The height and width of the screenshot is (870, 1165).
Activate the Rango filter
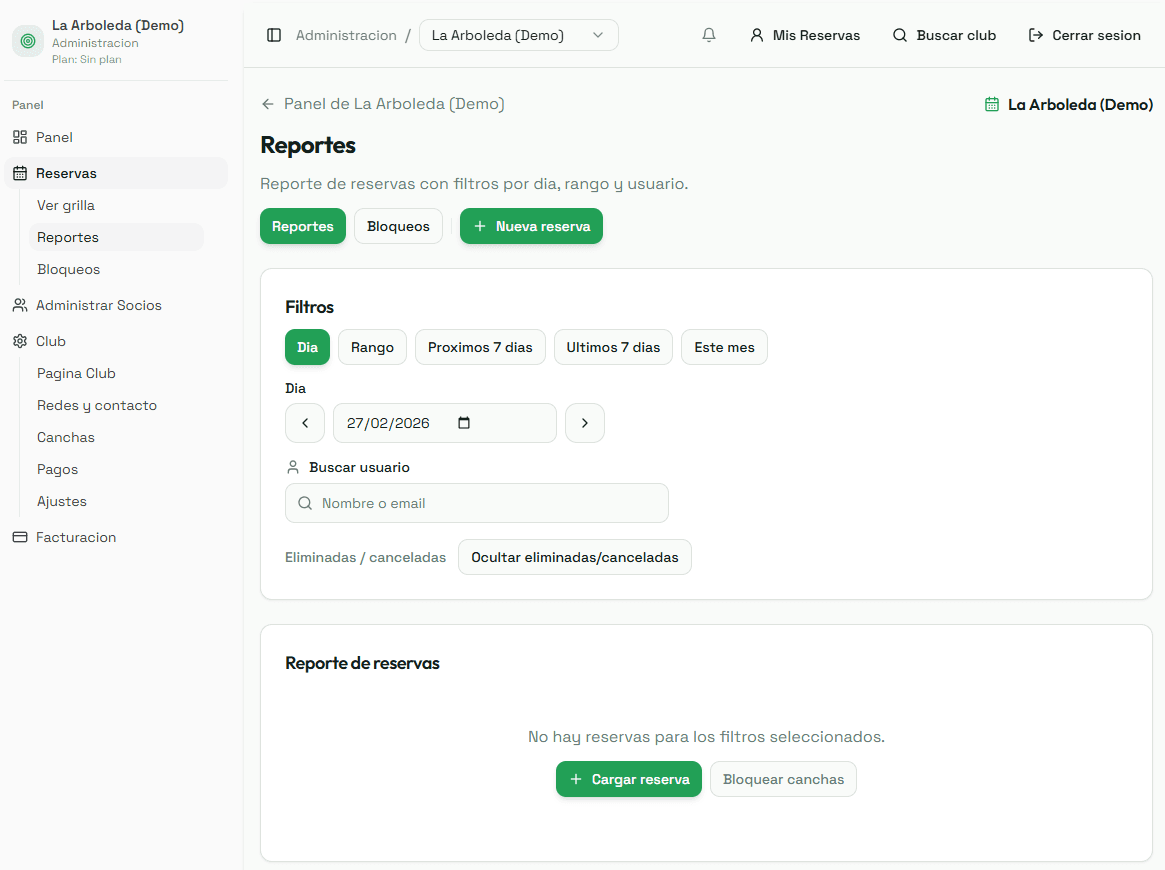pos(372,347)
